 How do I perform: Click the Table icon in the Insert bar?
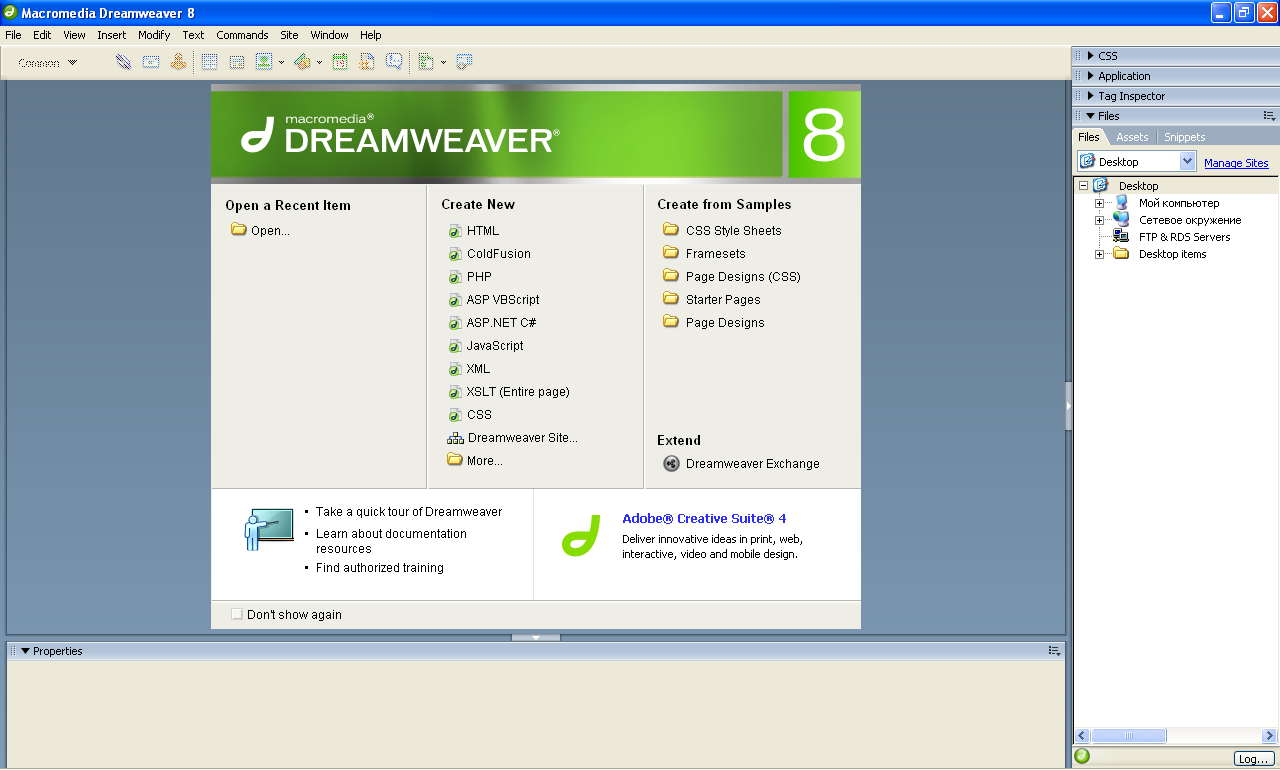point(209,62)
